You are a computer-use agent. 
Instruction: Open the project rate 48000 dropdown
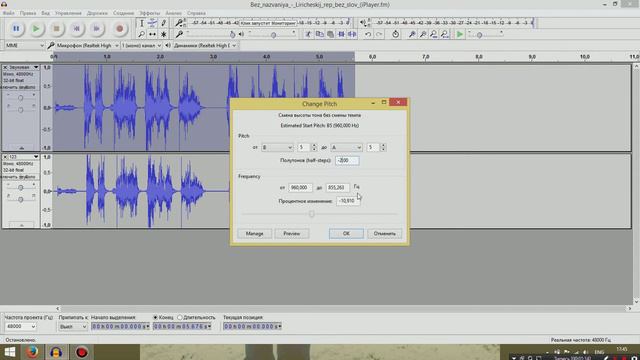pos(20,327)
